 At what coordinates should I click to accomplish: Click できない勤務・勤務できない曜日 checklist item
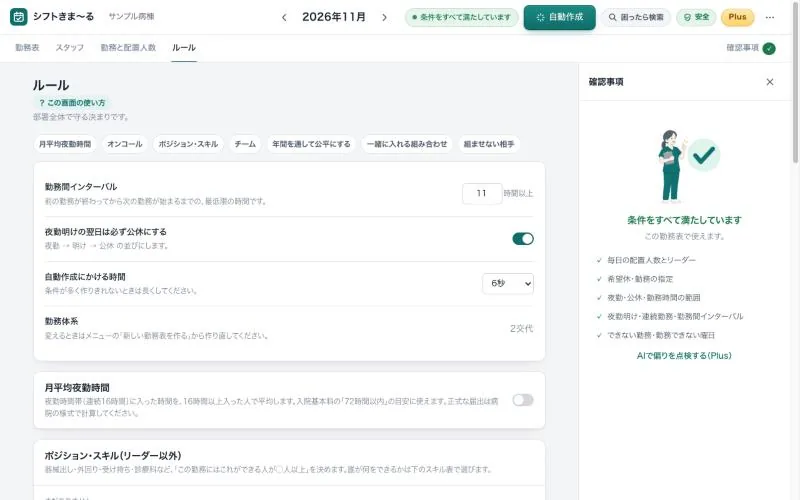tap(661, 336)
